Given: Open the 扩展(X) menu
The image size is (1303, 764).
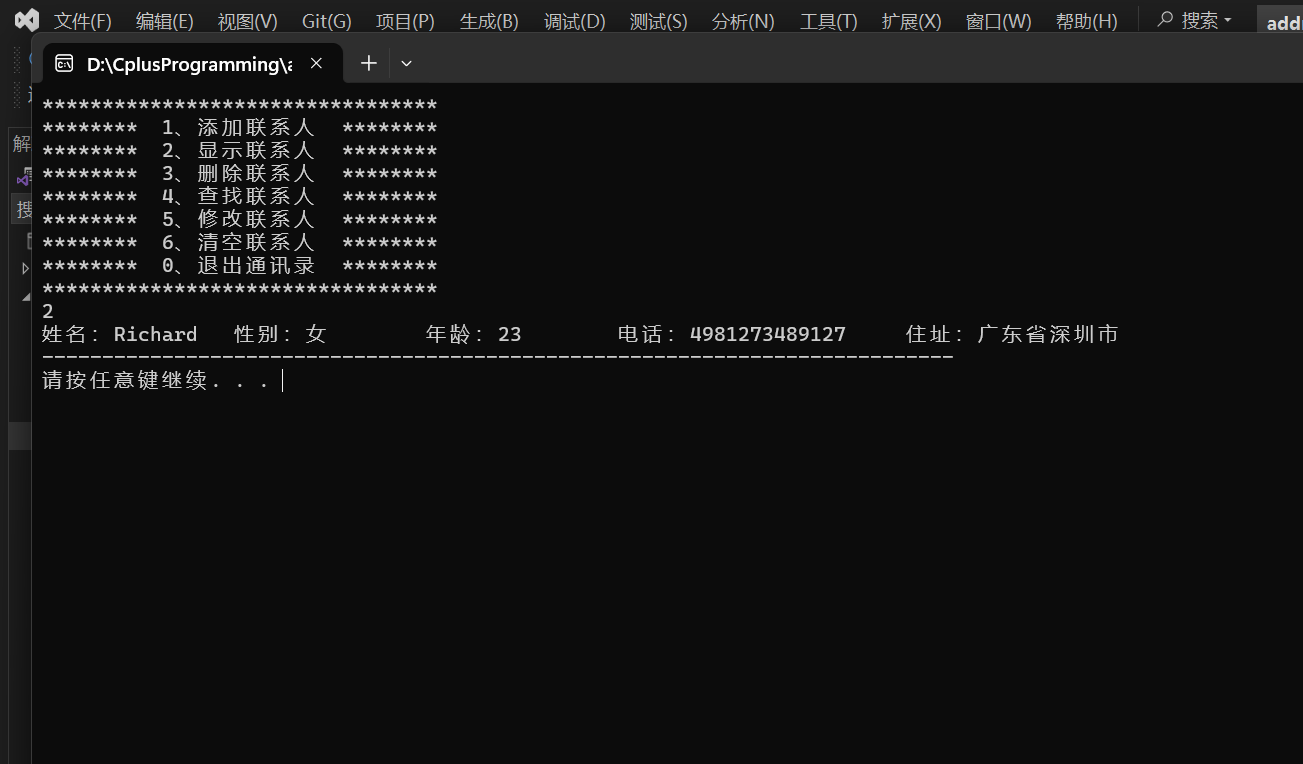Looking at the screenshot, I should coord(912,21).
